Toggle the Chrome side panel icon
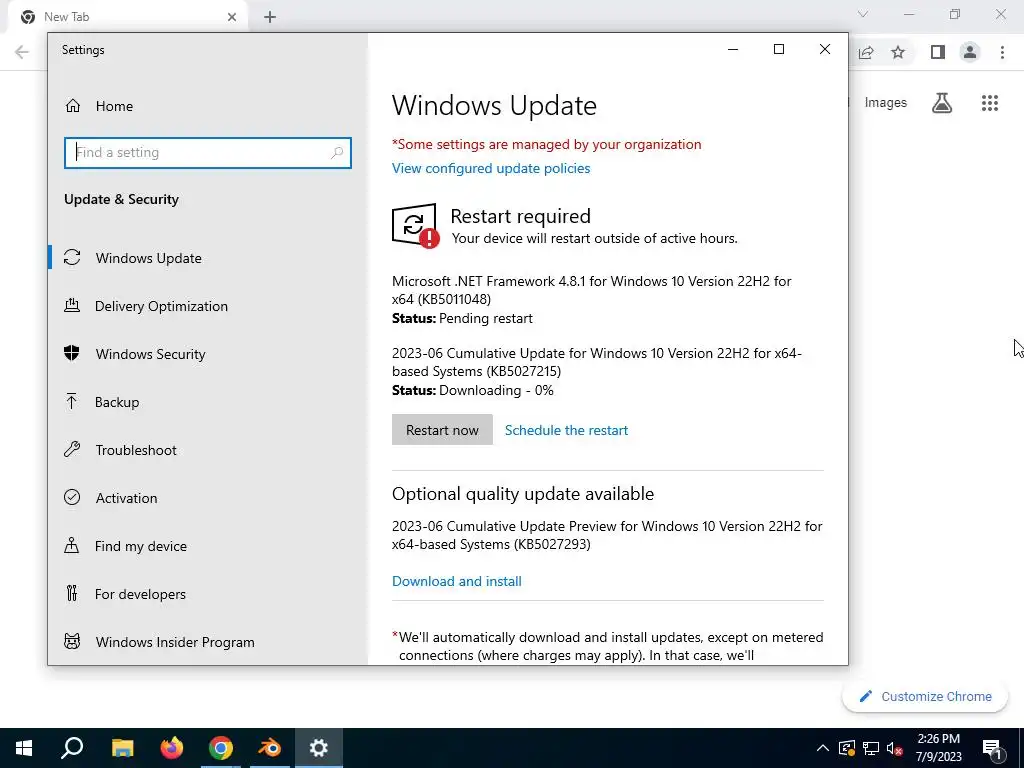Image resolution: width=1024 pixels, height=768 pixels. [938, 52]
